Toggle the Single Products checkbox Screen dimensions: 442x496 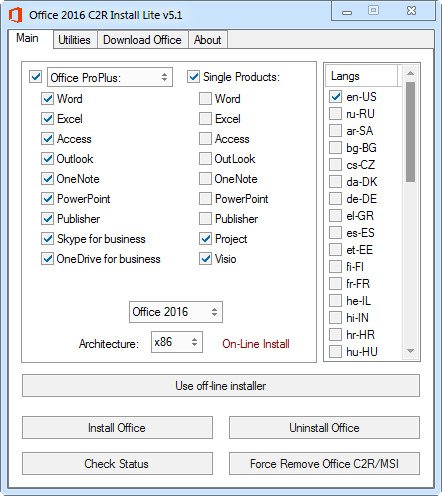click(x=193, y=77)
